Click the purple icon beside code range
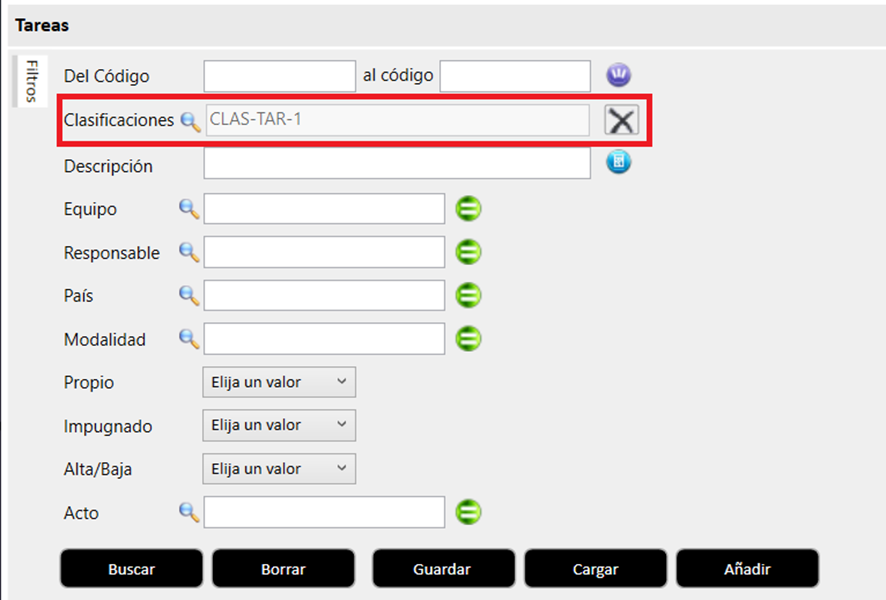This screenshot has width=886, height=600. 620,75
